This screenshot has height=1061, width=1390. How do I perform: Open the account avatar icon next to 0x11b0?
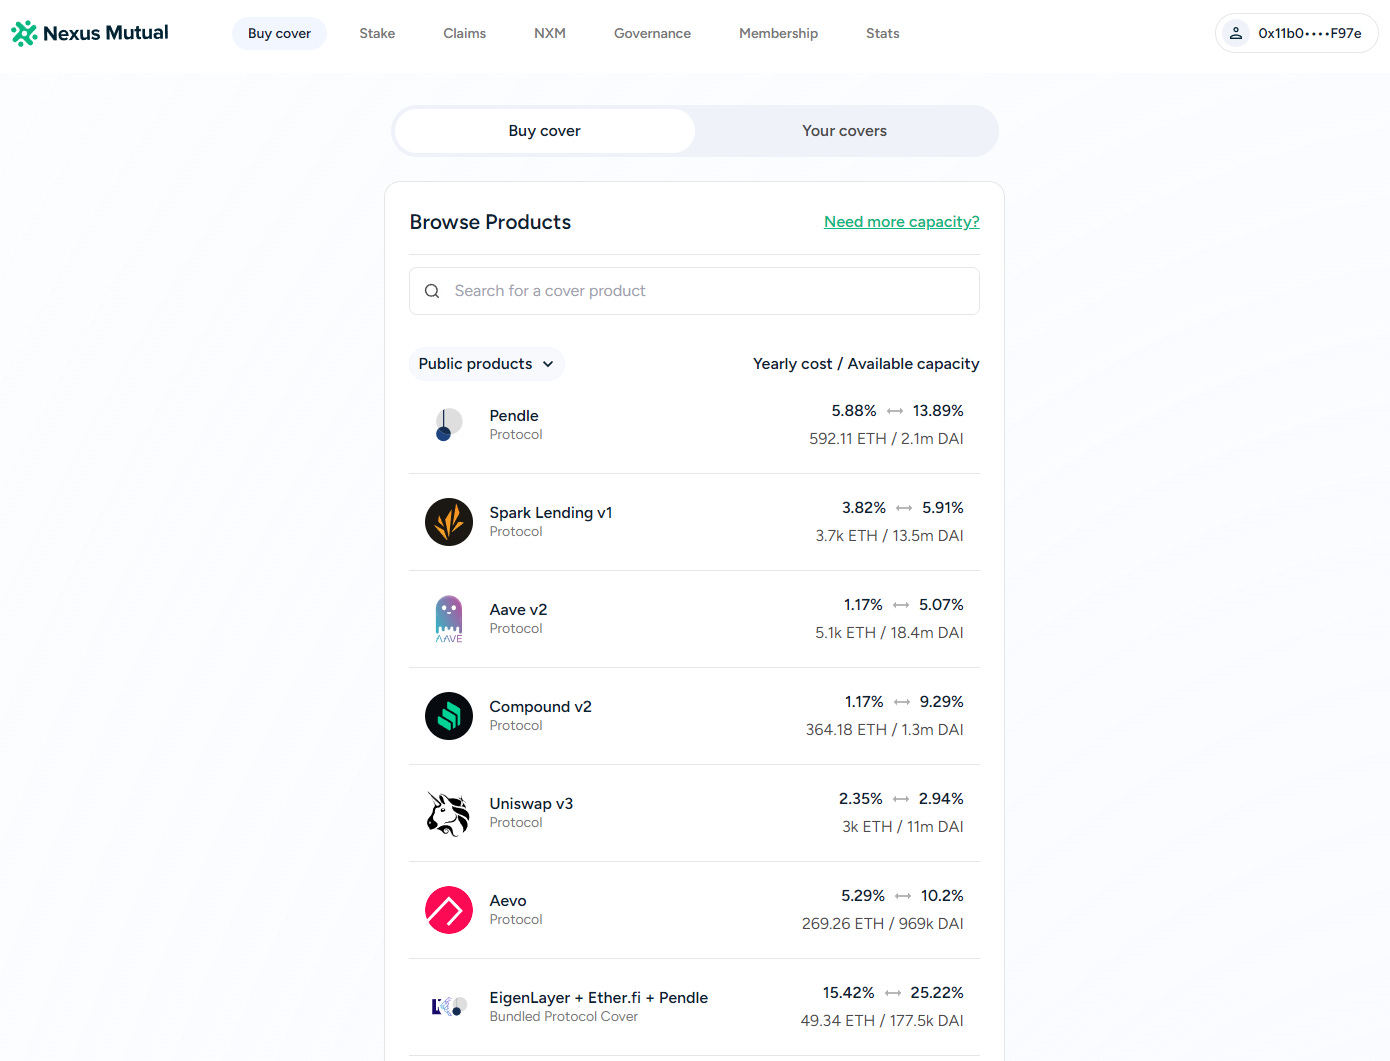click(1236, 33)
